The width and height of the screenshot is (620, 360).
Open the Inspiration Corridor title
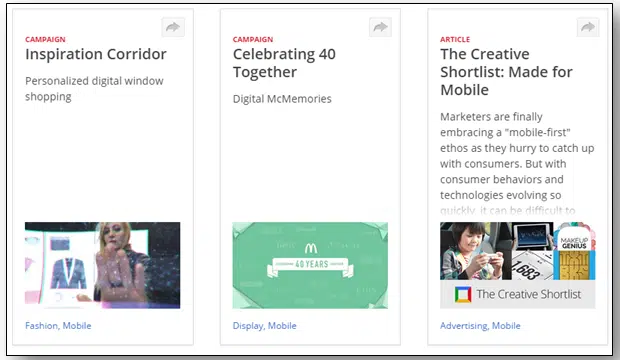click(96, 54)
